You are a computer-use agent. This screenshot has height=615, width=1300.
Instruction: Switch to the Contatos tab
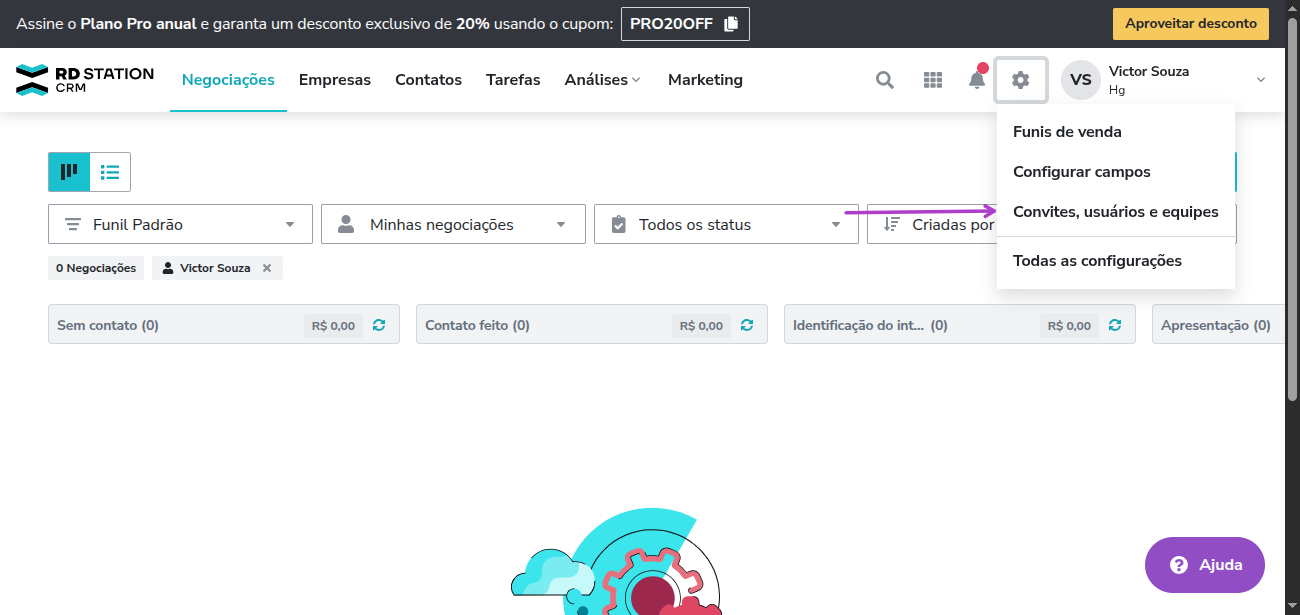428,80
